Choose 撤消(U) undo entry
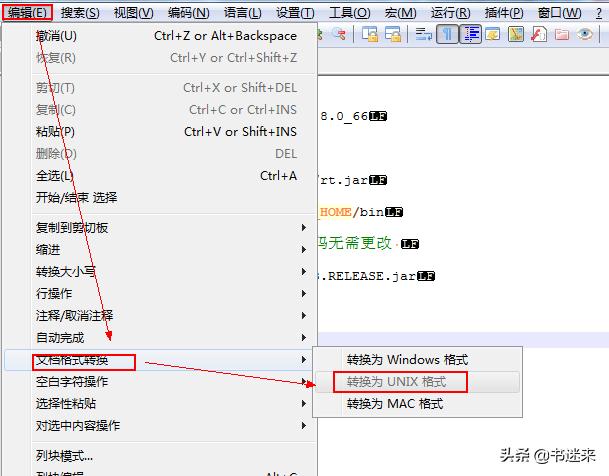 (x=160, y=36)
